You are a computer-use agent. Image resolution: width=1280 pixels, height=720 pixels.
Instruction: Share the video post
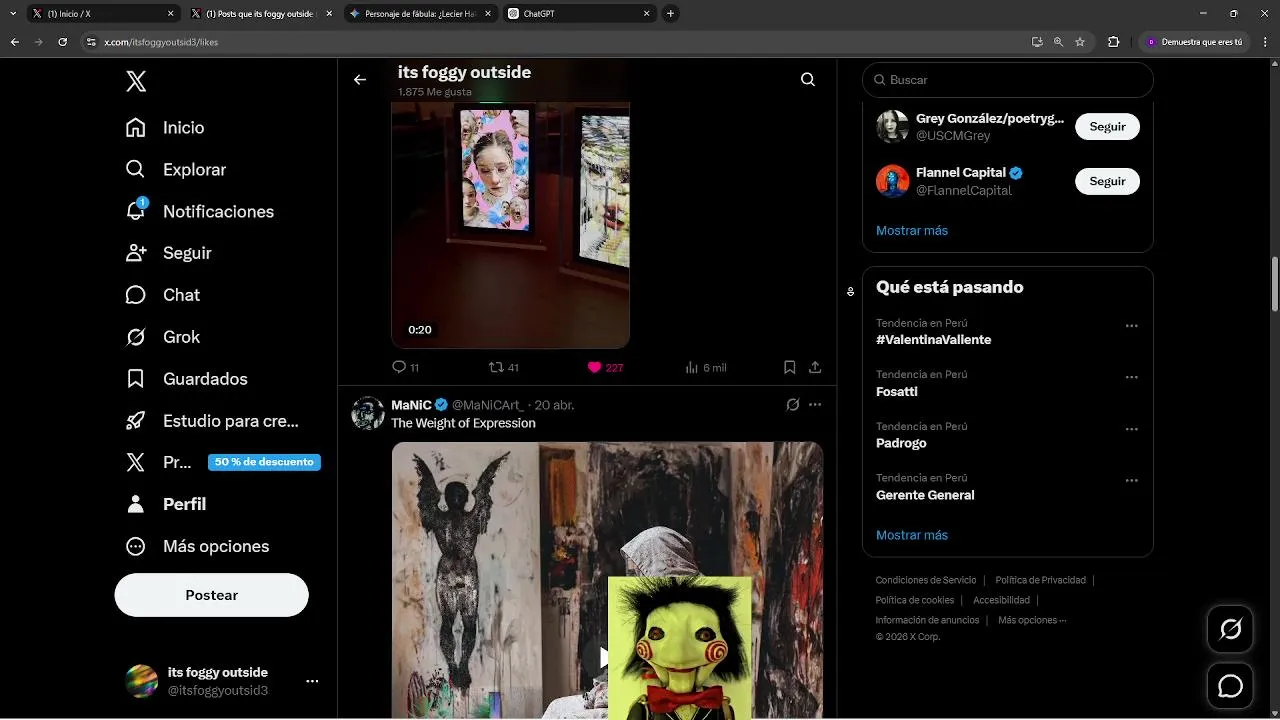[x=815, y=367]
